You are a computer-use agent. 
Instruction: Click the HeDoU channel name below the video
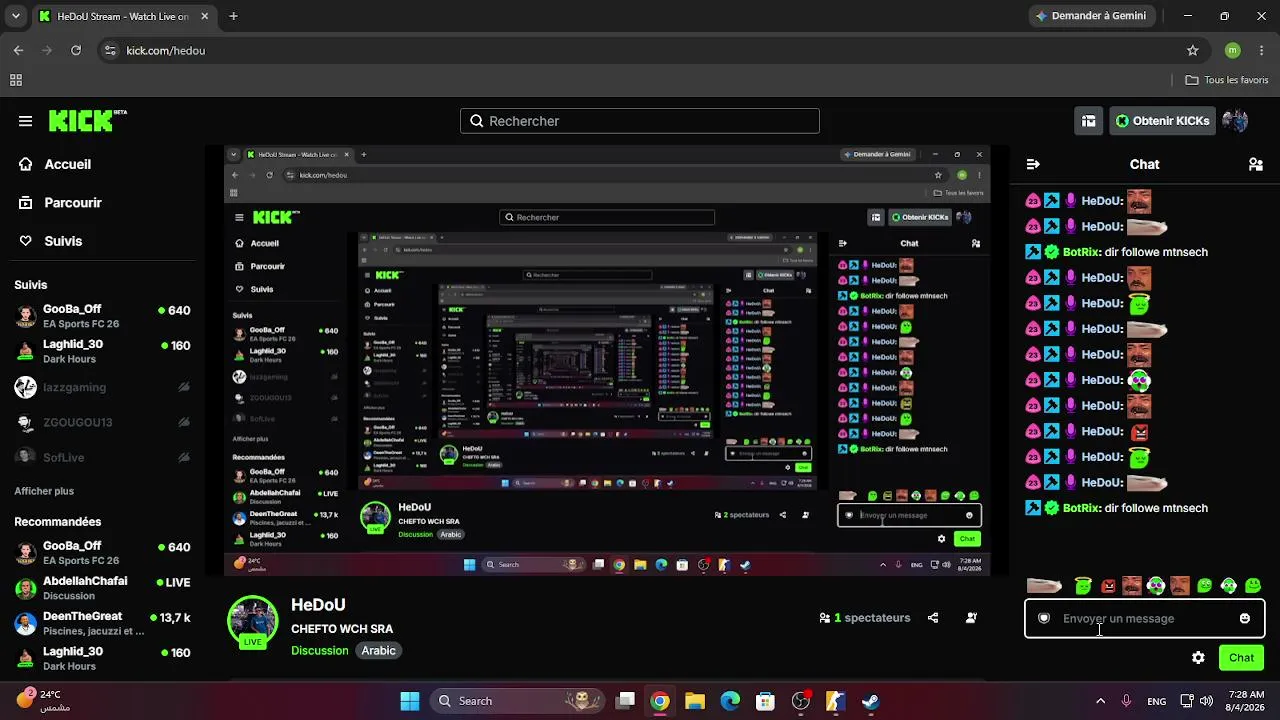pos(318,605)
